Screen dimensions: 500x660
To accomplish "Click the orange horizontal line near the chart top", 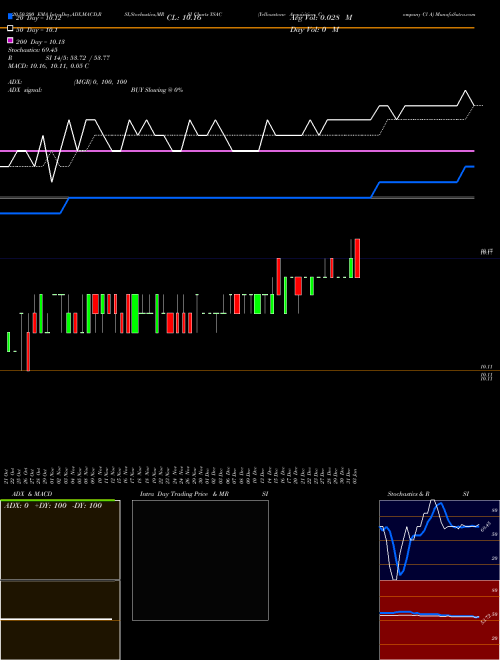I will point(237,28).
